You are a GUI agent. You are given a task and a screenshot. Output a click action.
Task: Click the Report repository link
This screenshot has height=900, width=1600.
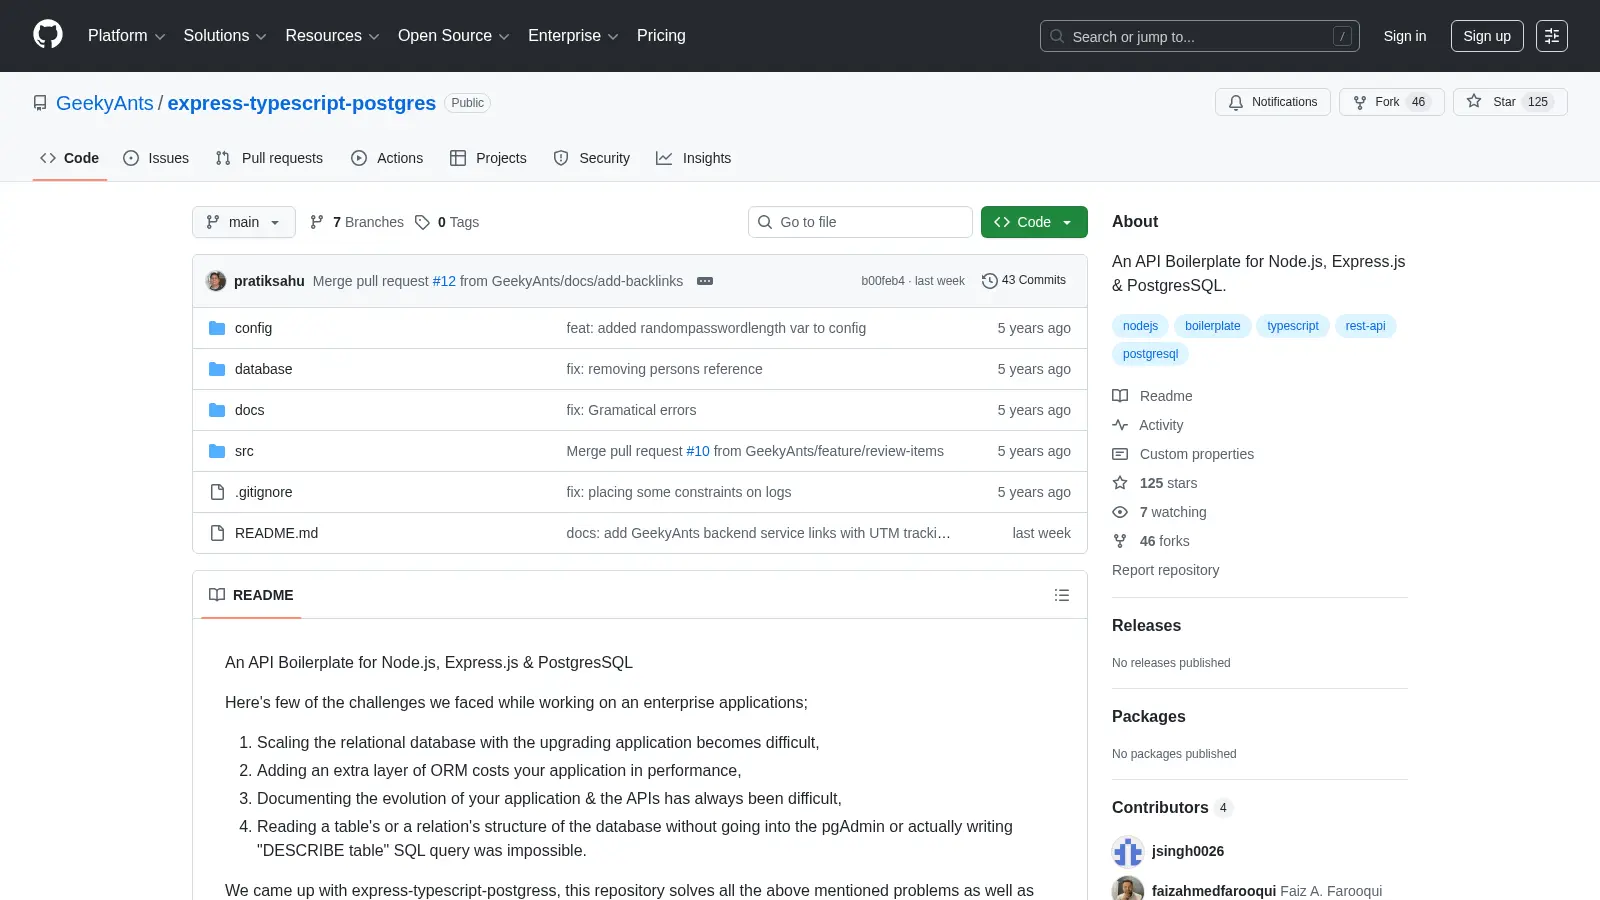click(1165, 570)
